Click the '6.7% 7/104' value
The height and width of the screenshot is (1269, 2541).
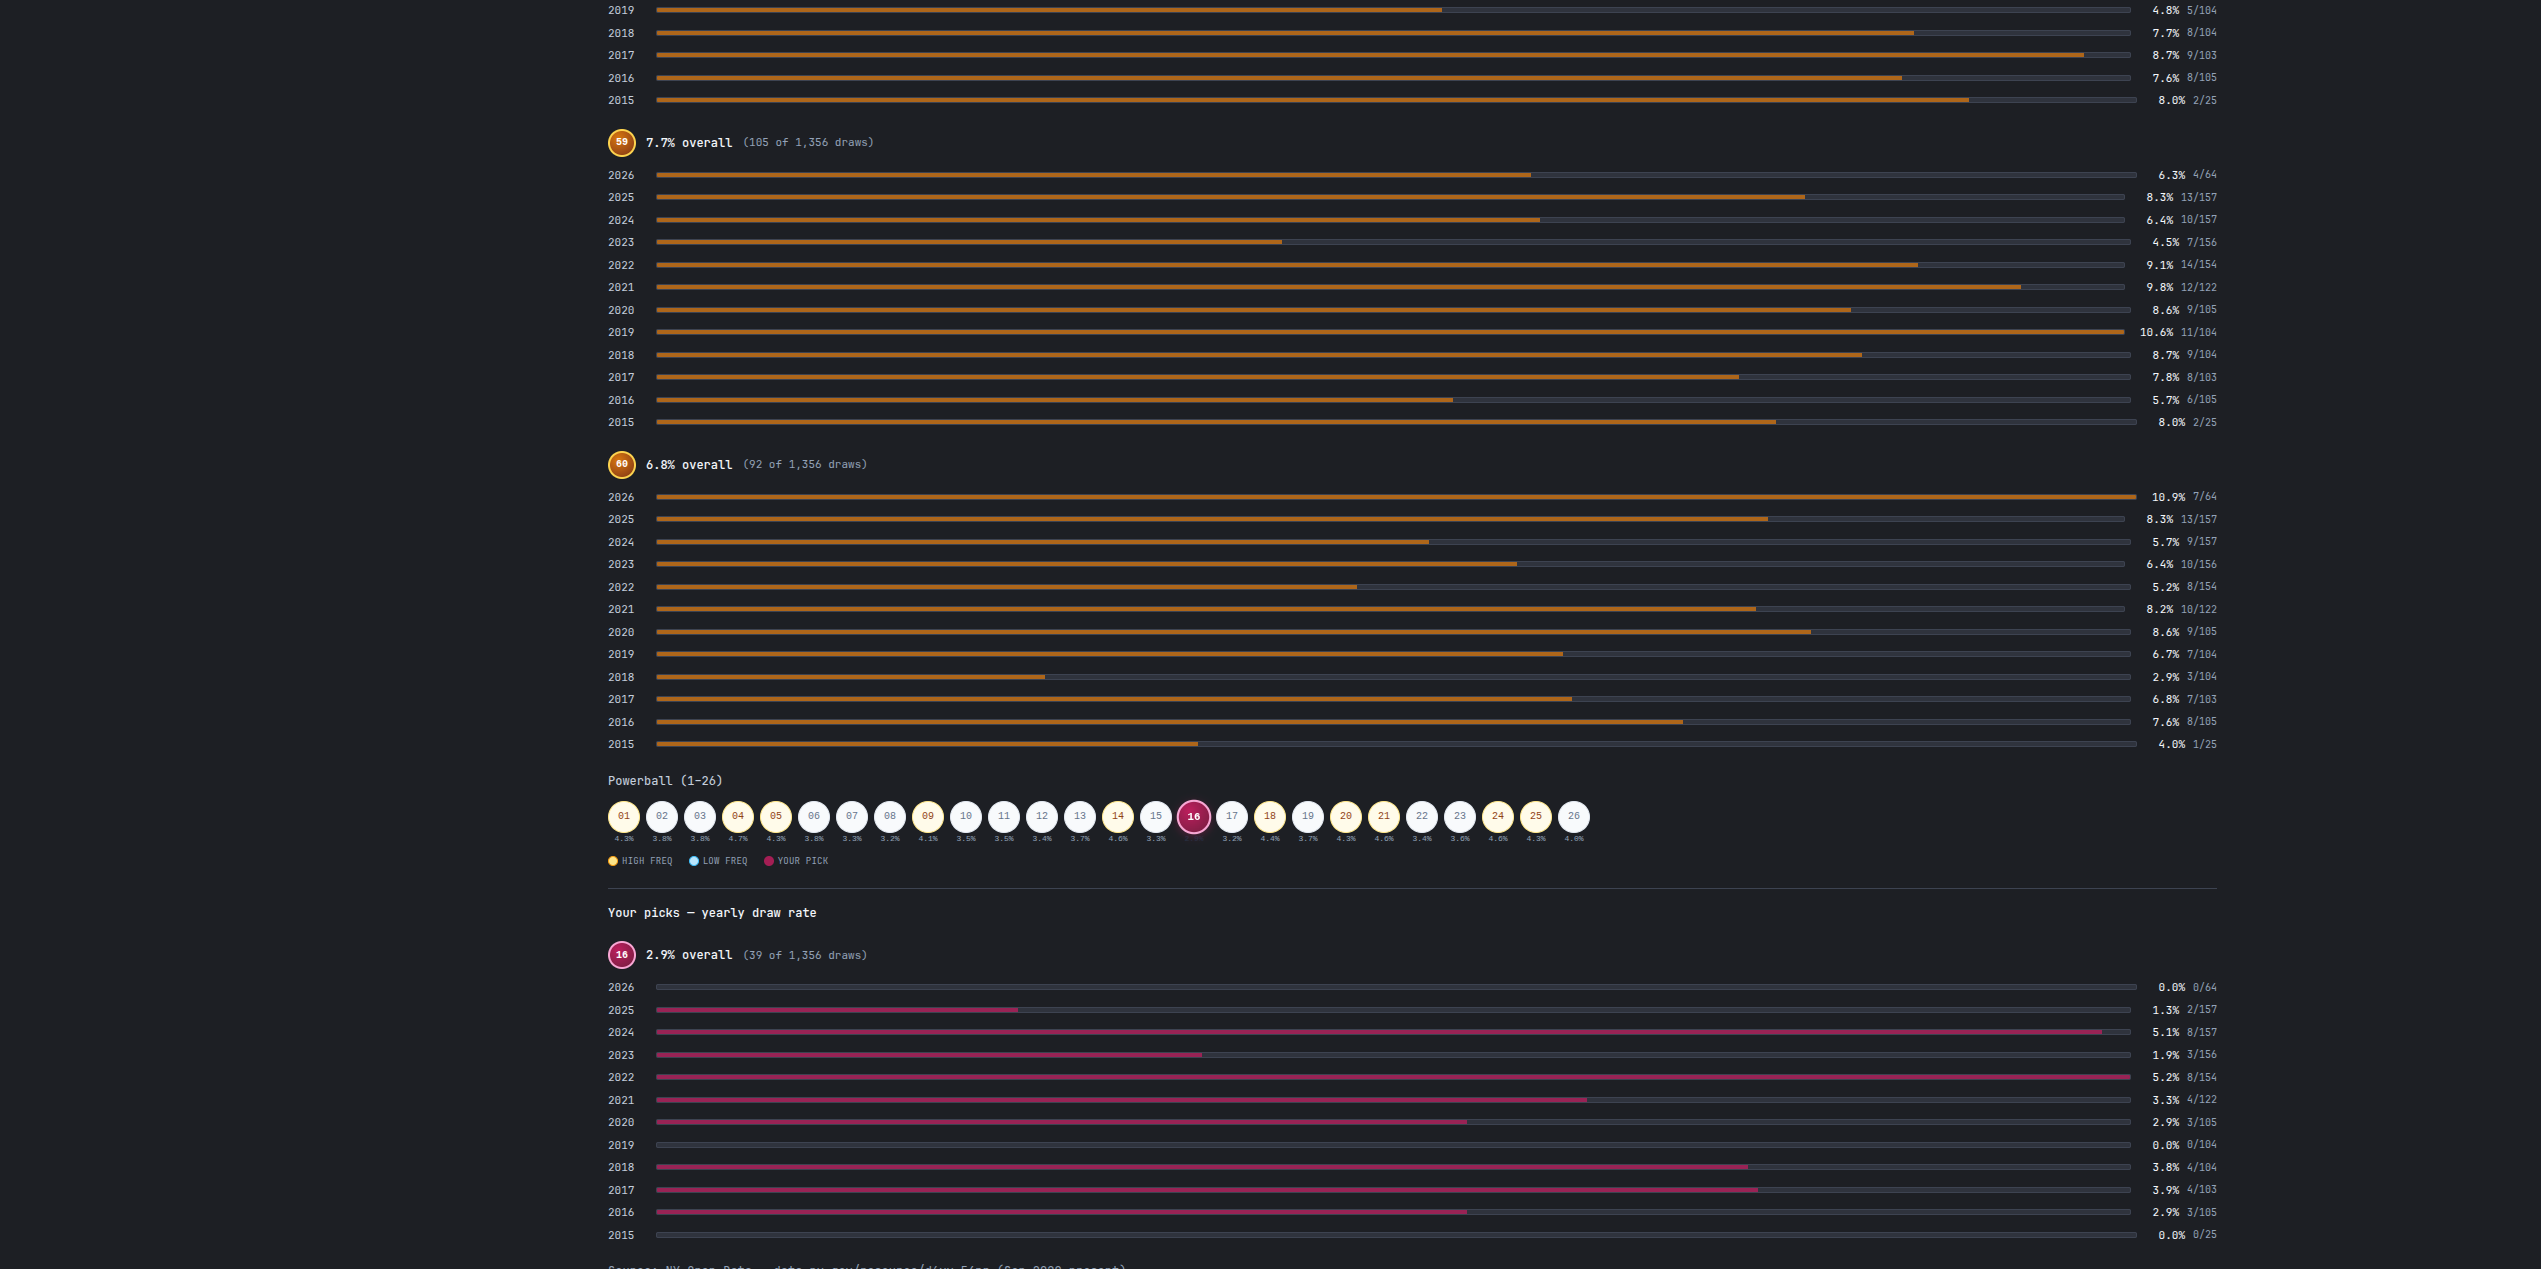tap(2184, 654)
